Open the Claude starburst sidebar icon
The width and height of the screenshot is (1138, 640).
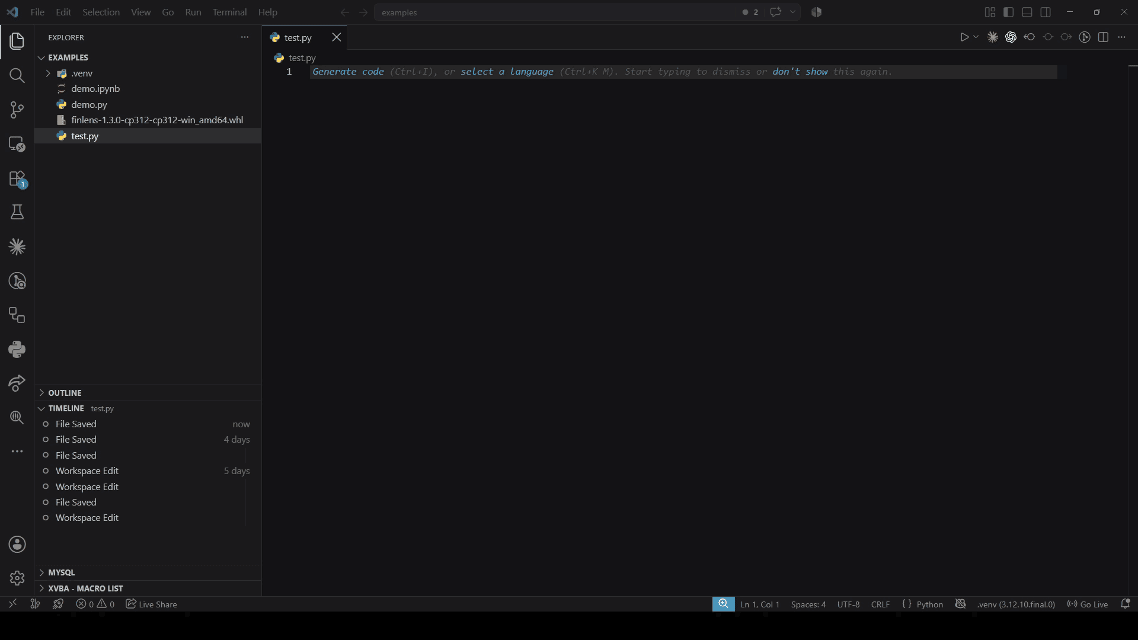[x=17, y=247]
